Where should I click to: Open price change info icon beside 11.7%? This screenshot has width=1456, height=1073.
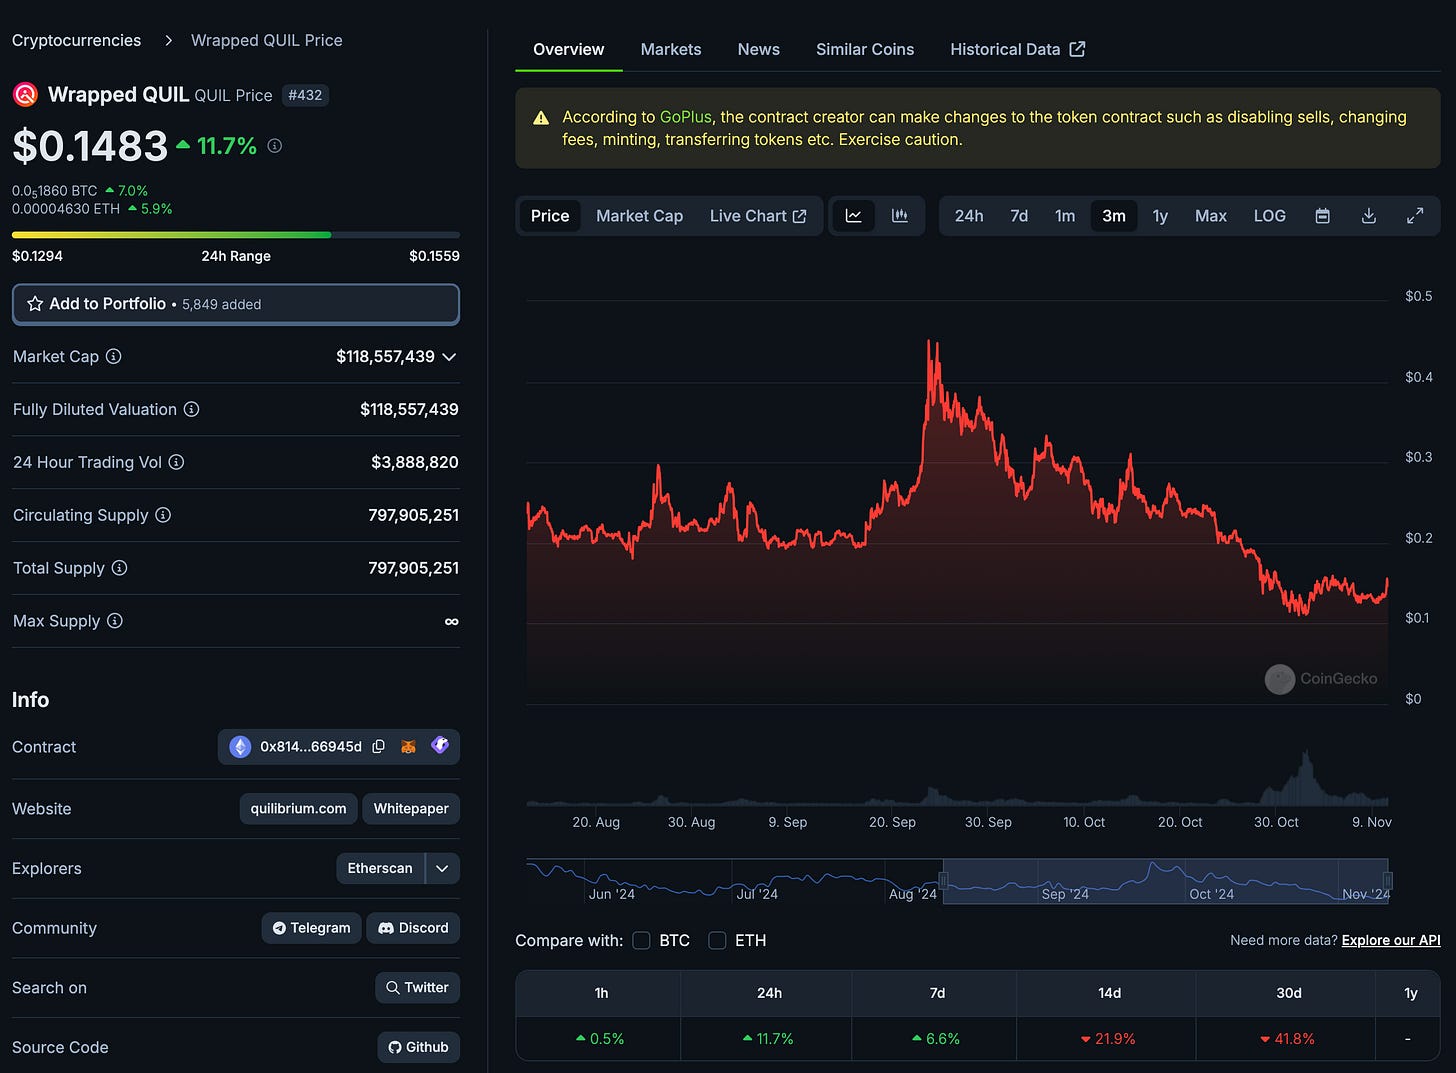[274, 146]
